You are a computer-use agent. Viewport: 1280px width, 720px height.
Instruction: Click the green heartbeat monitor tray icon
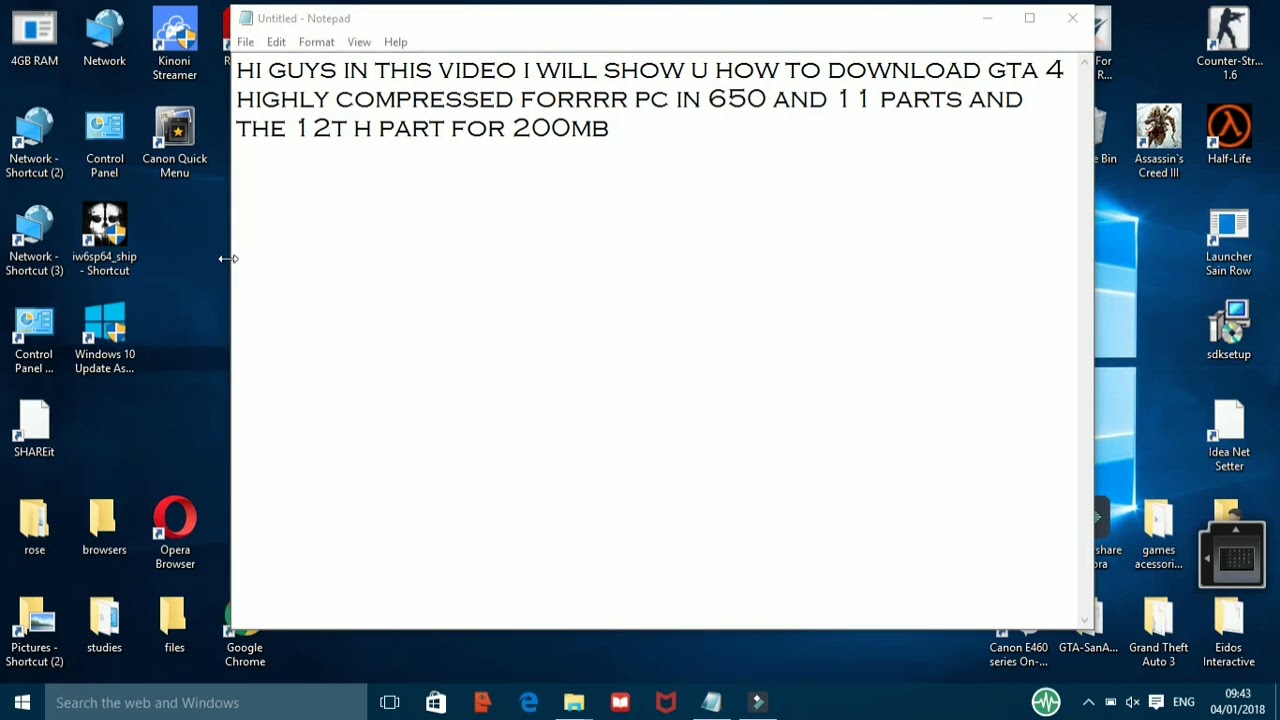(x=1046, y=702)
